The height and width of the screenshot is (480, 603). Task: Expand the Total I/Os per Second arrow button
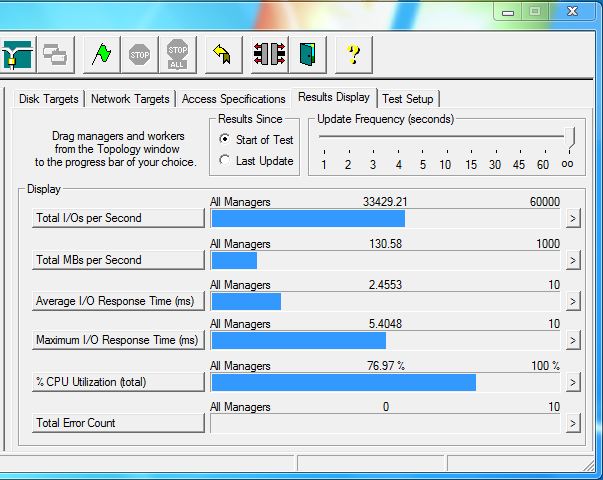click(573, 218)
